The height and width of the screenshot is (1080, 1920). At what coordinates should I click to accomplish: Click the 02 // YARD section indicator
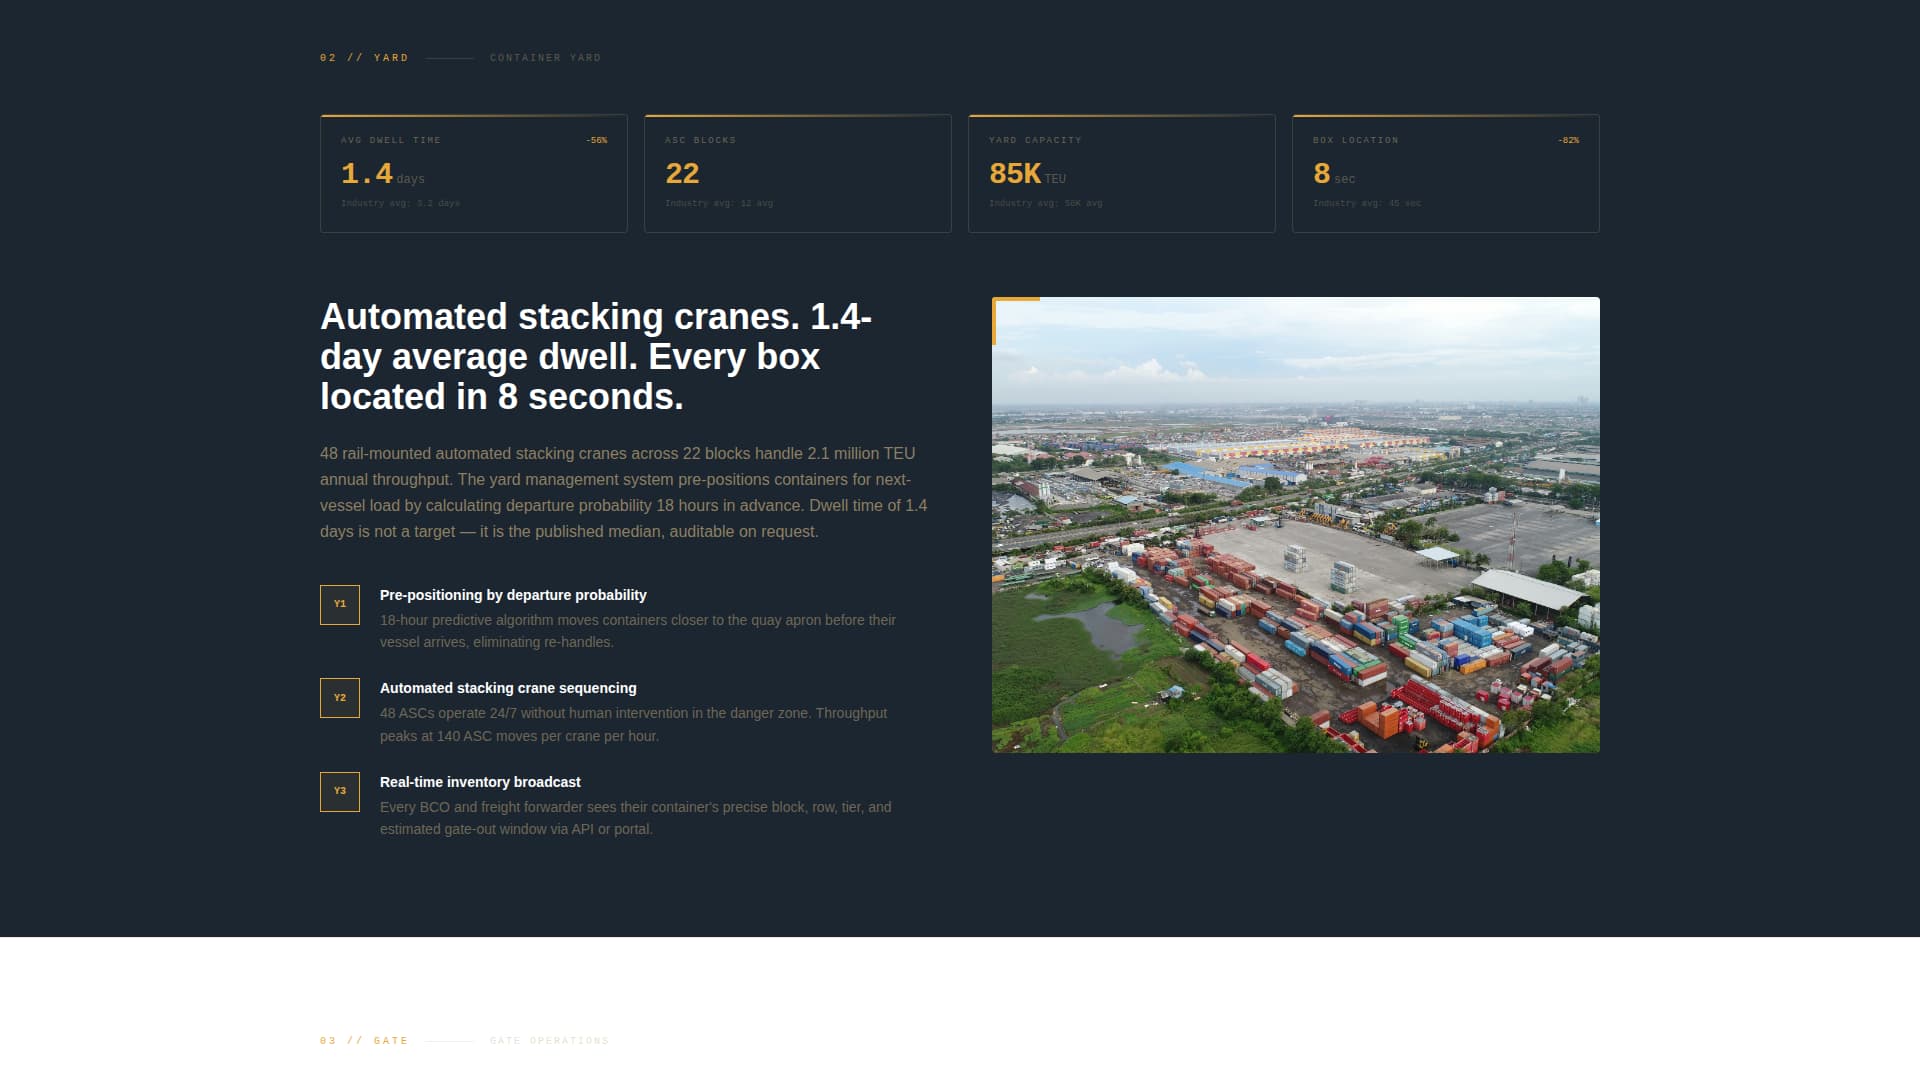click(363, 57)
